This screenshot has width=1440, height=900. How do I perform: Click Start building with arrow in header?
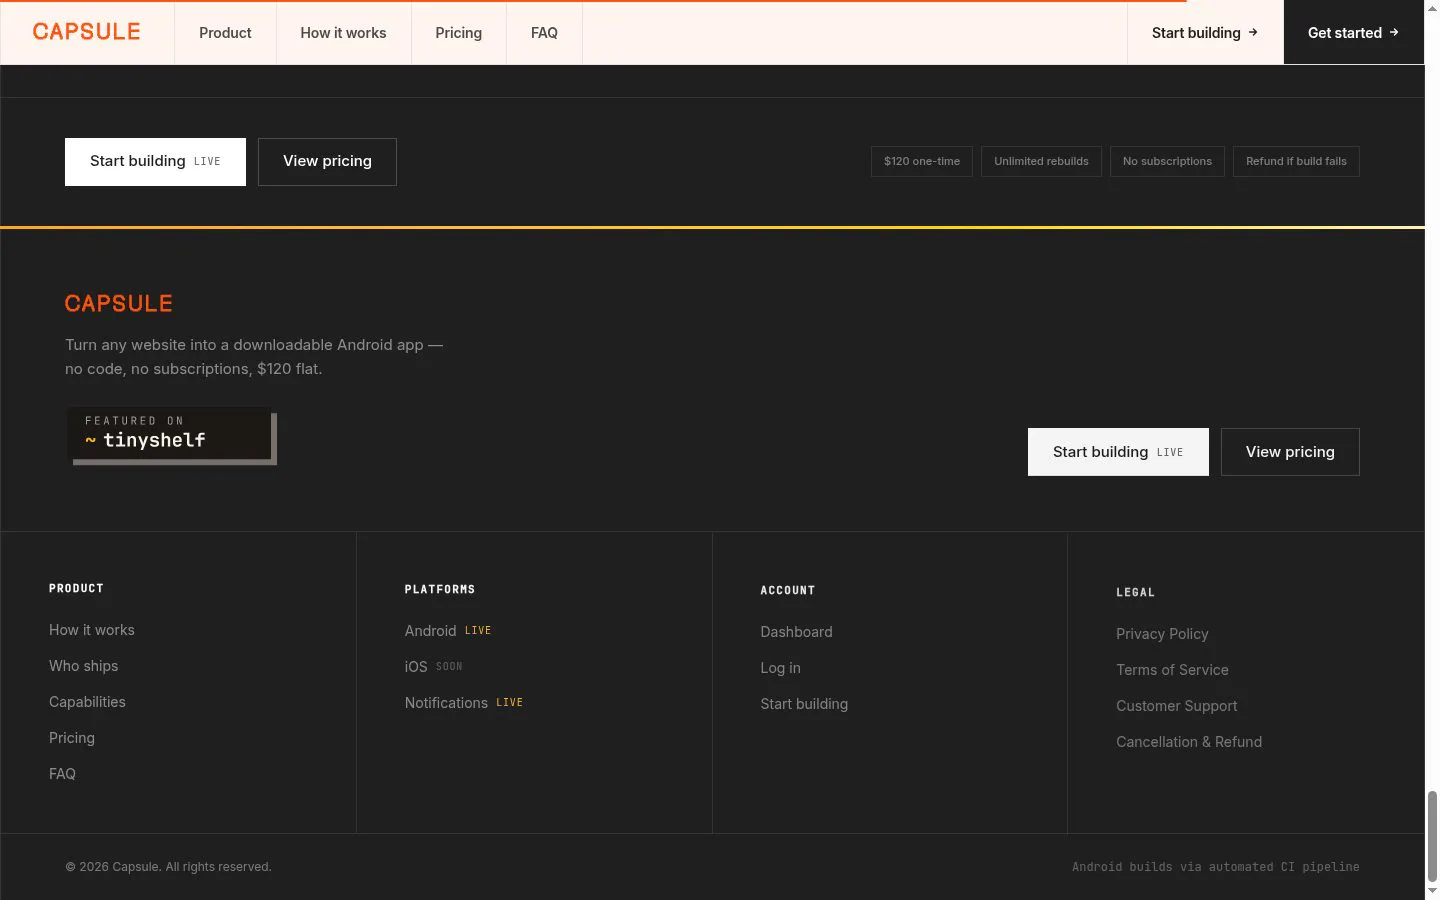pyautogui.click(x=1205, y=33)
